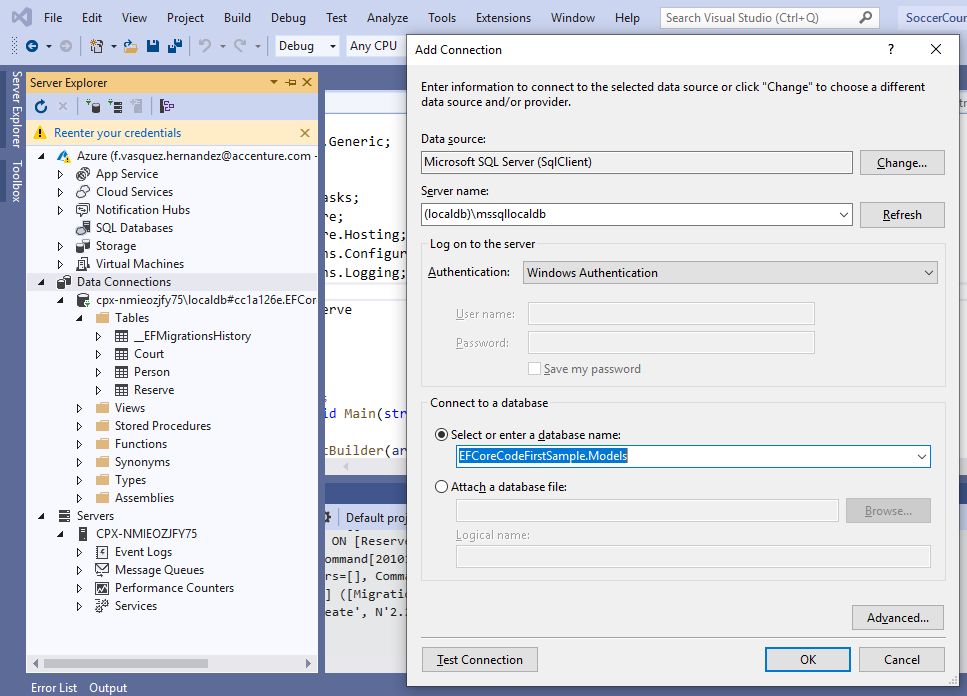Click the Advanced... button
The width and height of the screenshot is (967, 696).
pyautogui.click(x=897, y=618)
